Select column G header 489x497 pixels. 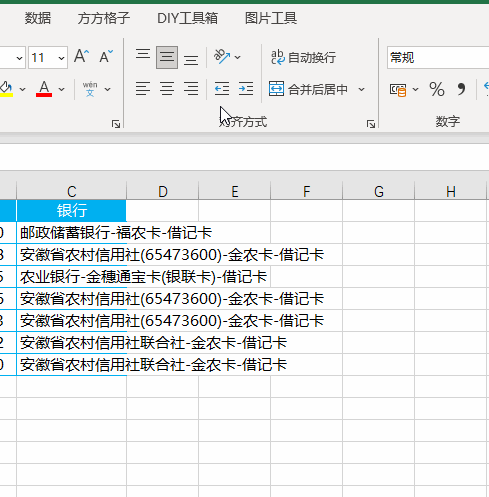(x=378, y=191)
